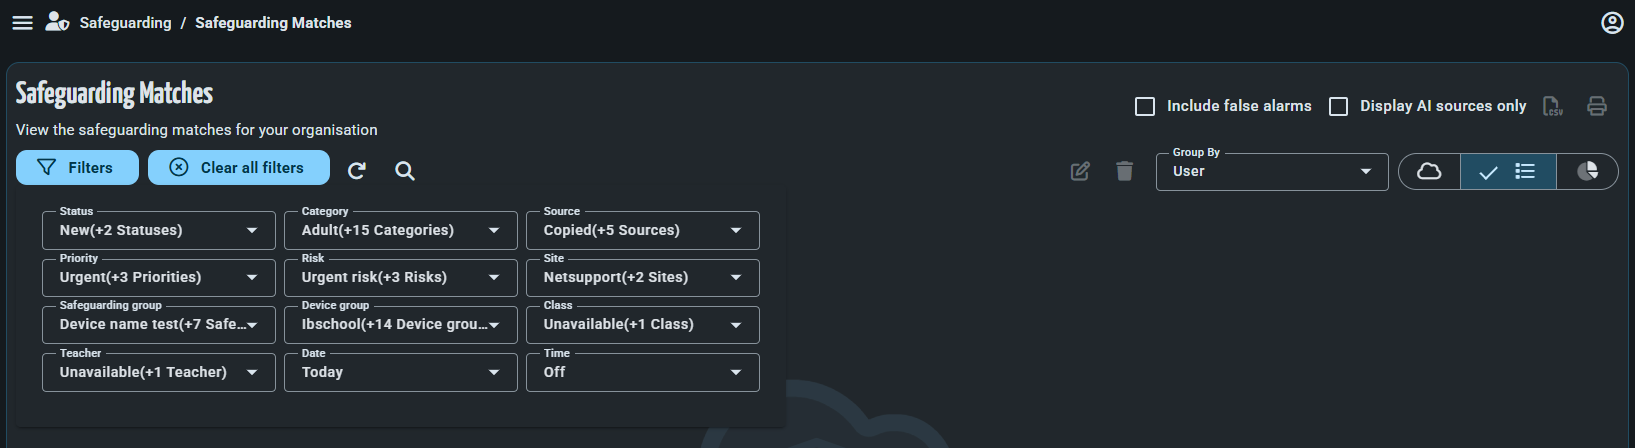Tick Display AI sources only checkbox
The width and height of the screenshot is (1635, 448).
[1338, 106]
